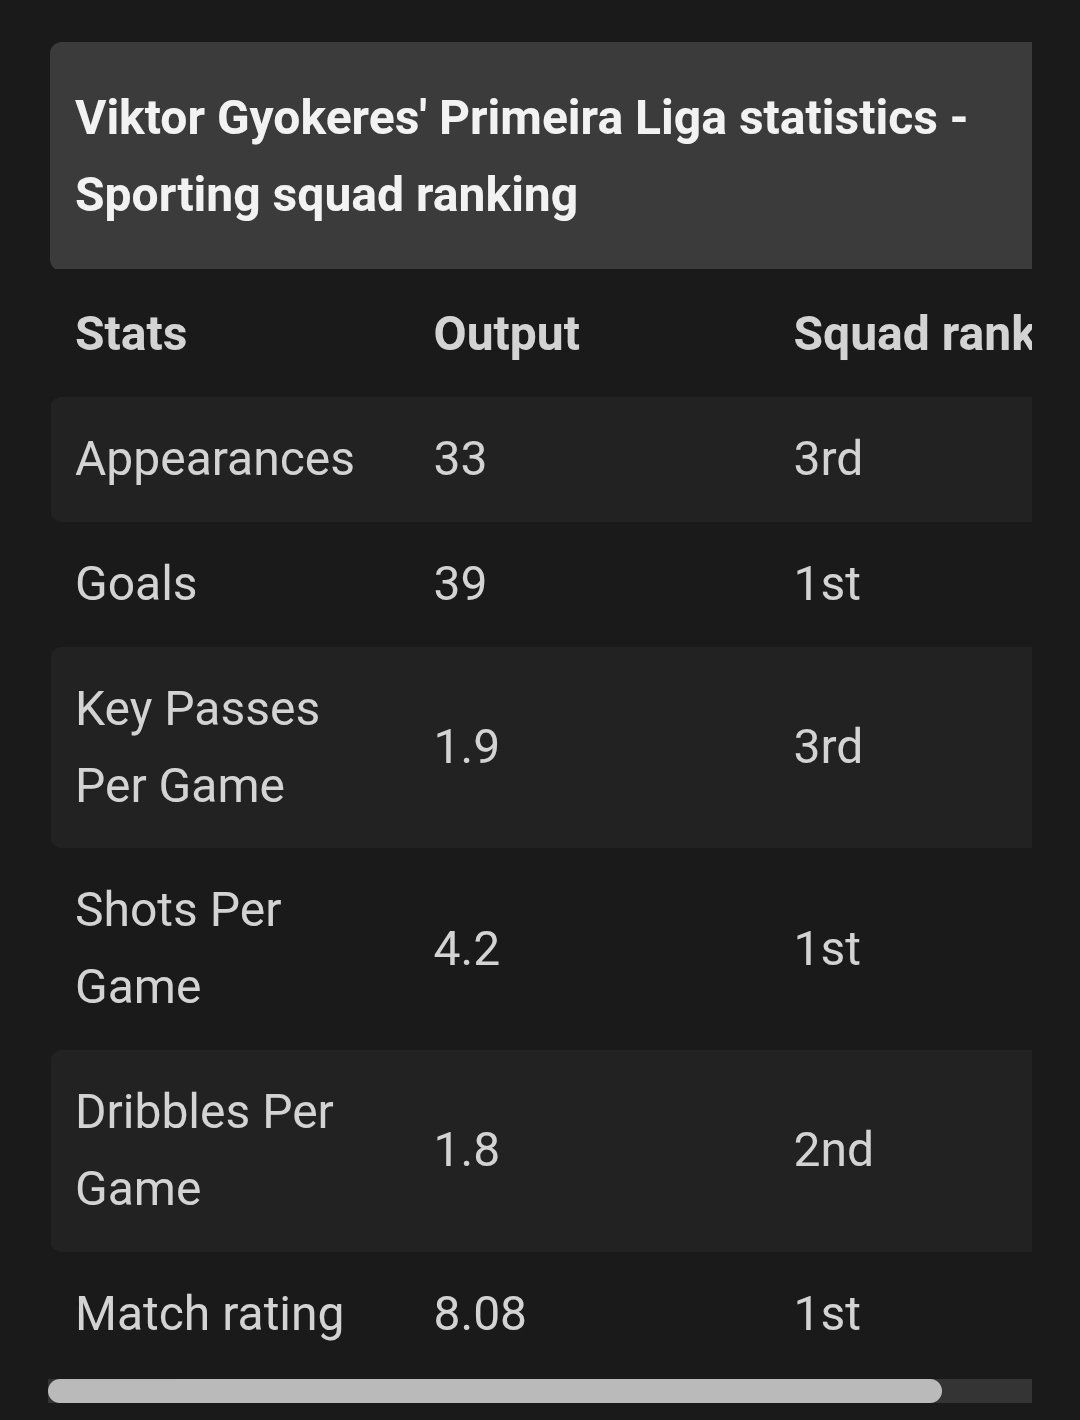Click the appearances value 33
1080x1420 pixels.
point(460,459)
